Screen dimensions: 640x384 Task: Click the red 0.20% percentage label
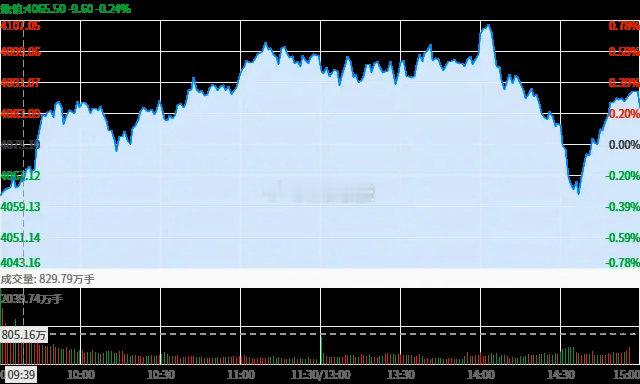click(x=624, y=114)
